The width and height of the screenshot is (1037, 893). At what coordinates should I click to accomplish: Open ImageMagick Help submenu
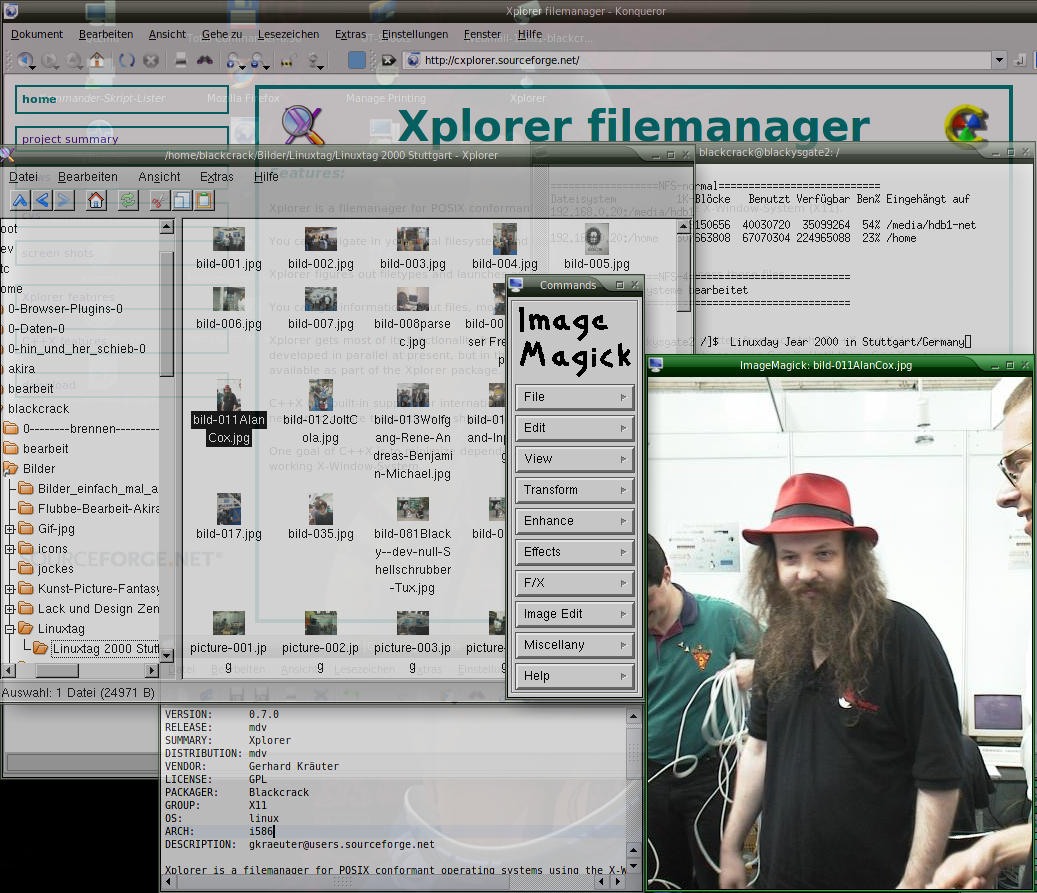coord(574,677)
